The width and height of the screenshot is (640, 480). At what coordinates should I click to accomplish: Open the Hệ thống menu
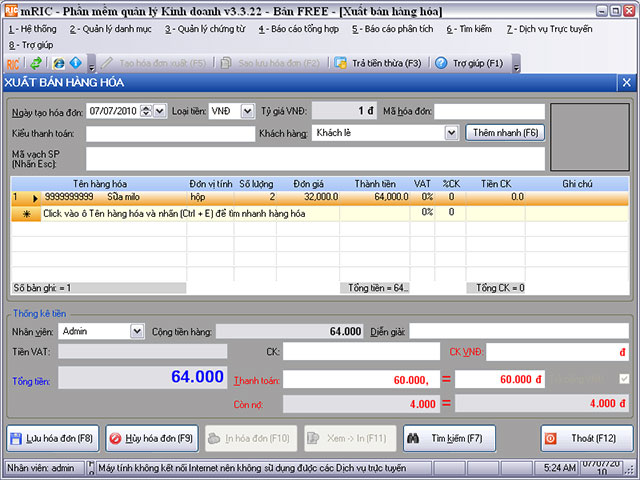[x=34, y=29]
